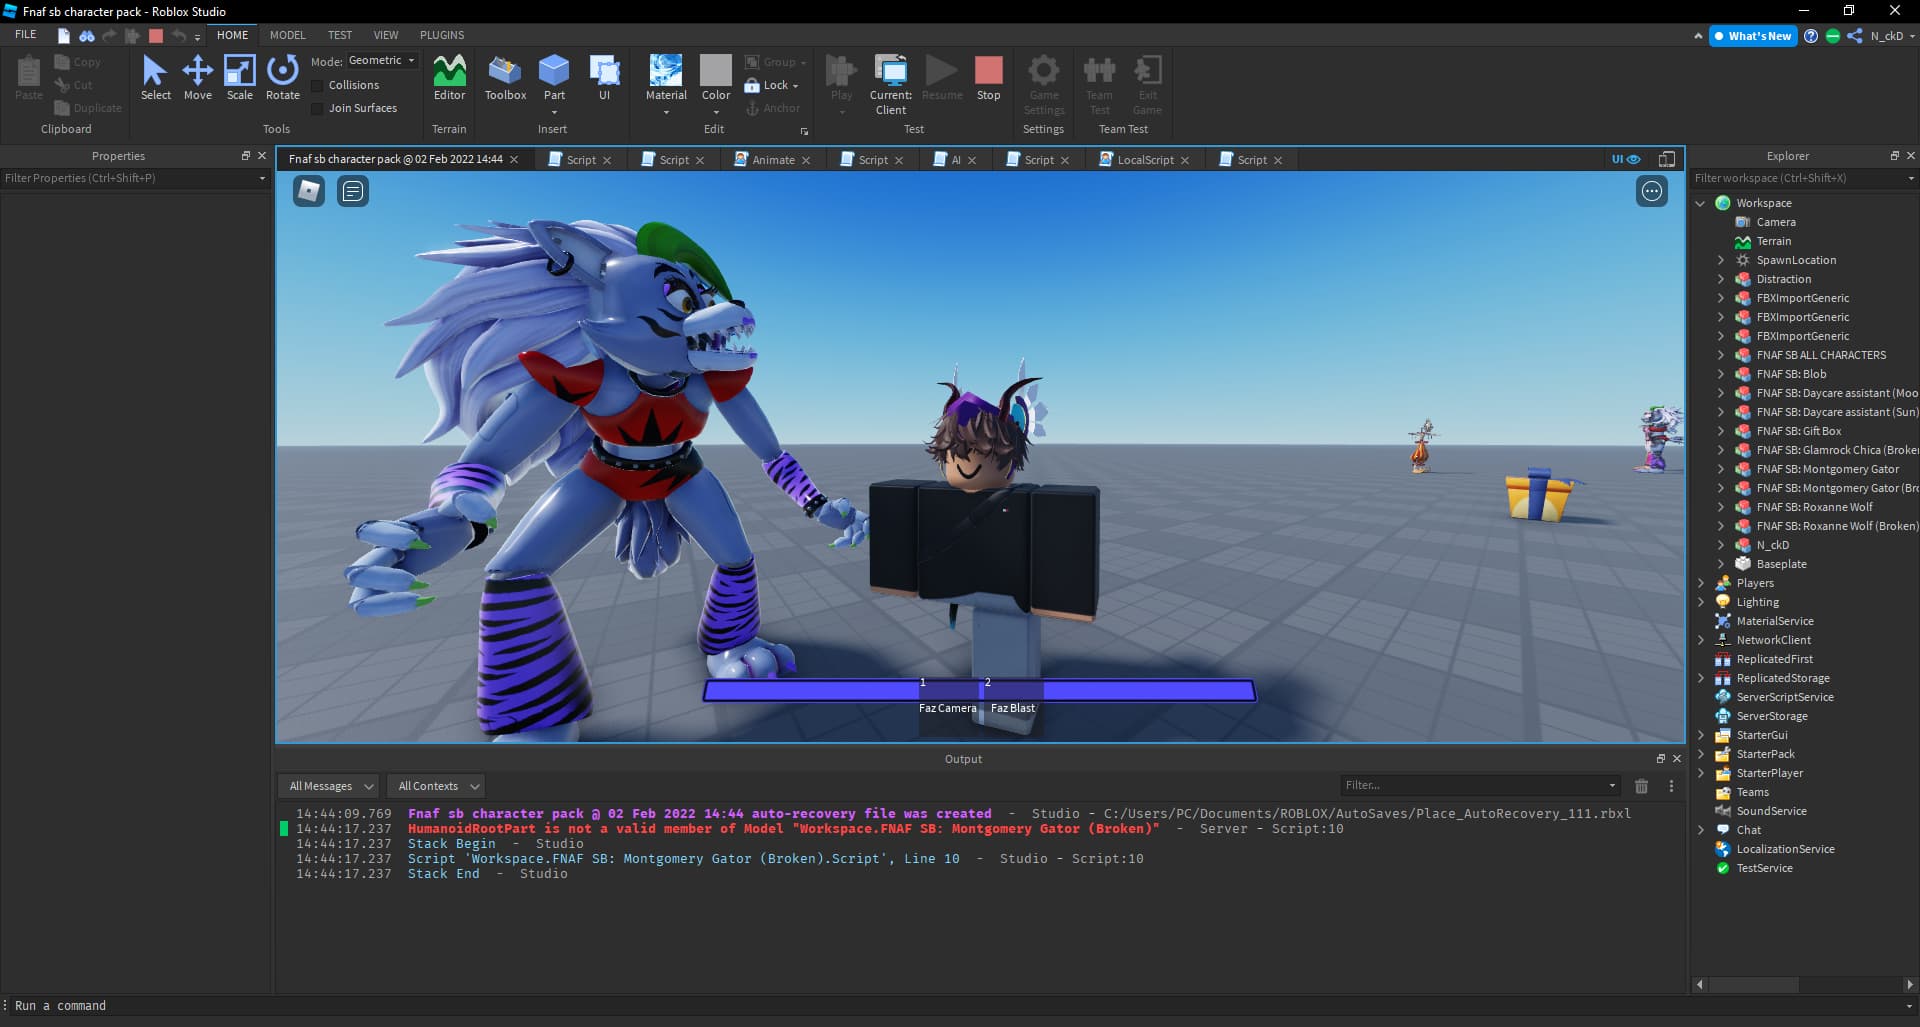Open the FILE menu
Viewport: 1920px width, 1027px height.
point(26,35)
